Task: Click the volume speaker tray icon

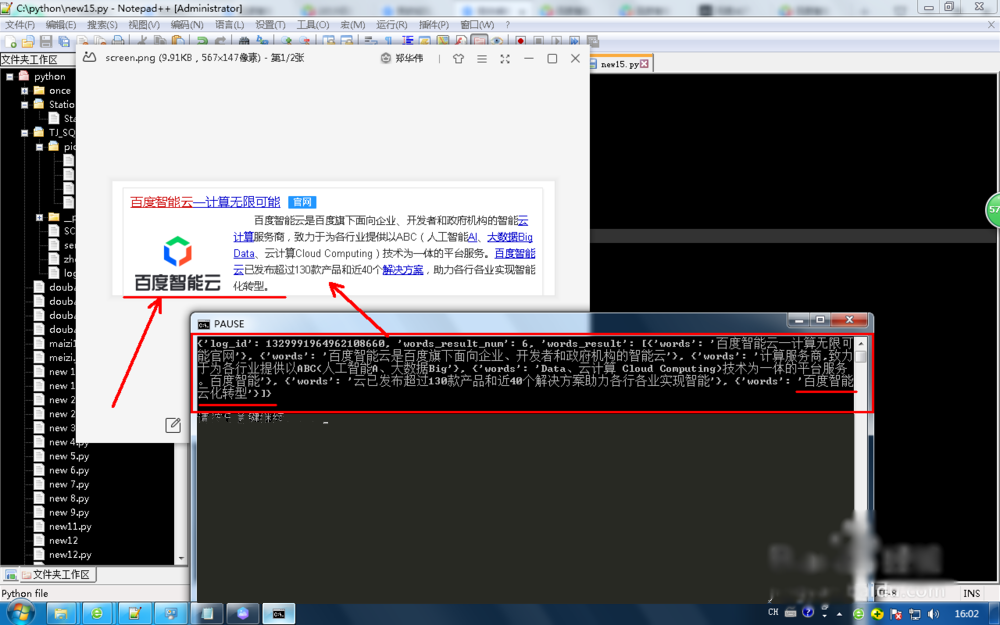Action: 933,614
